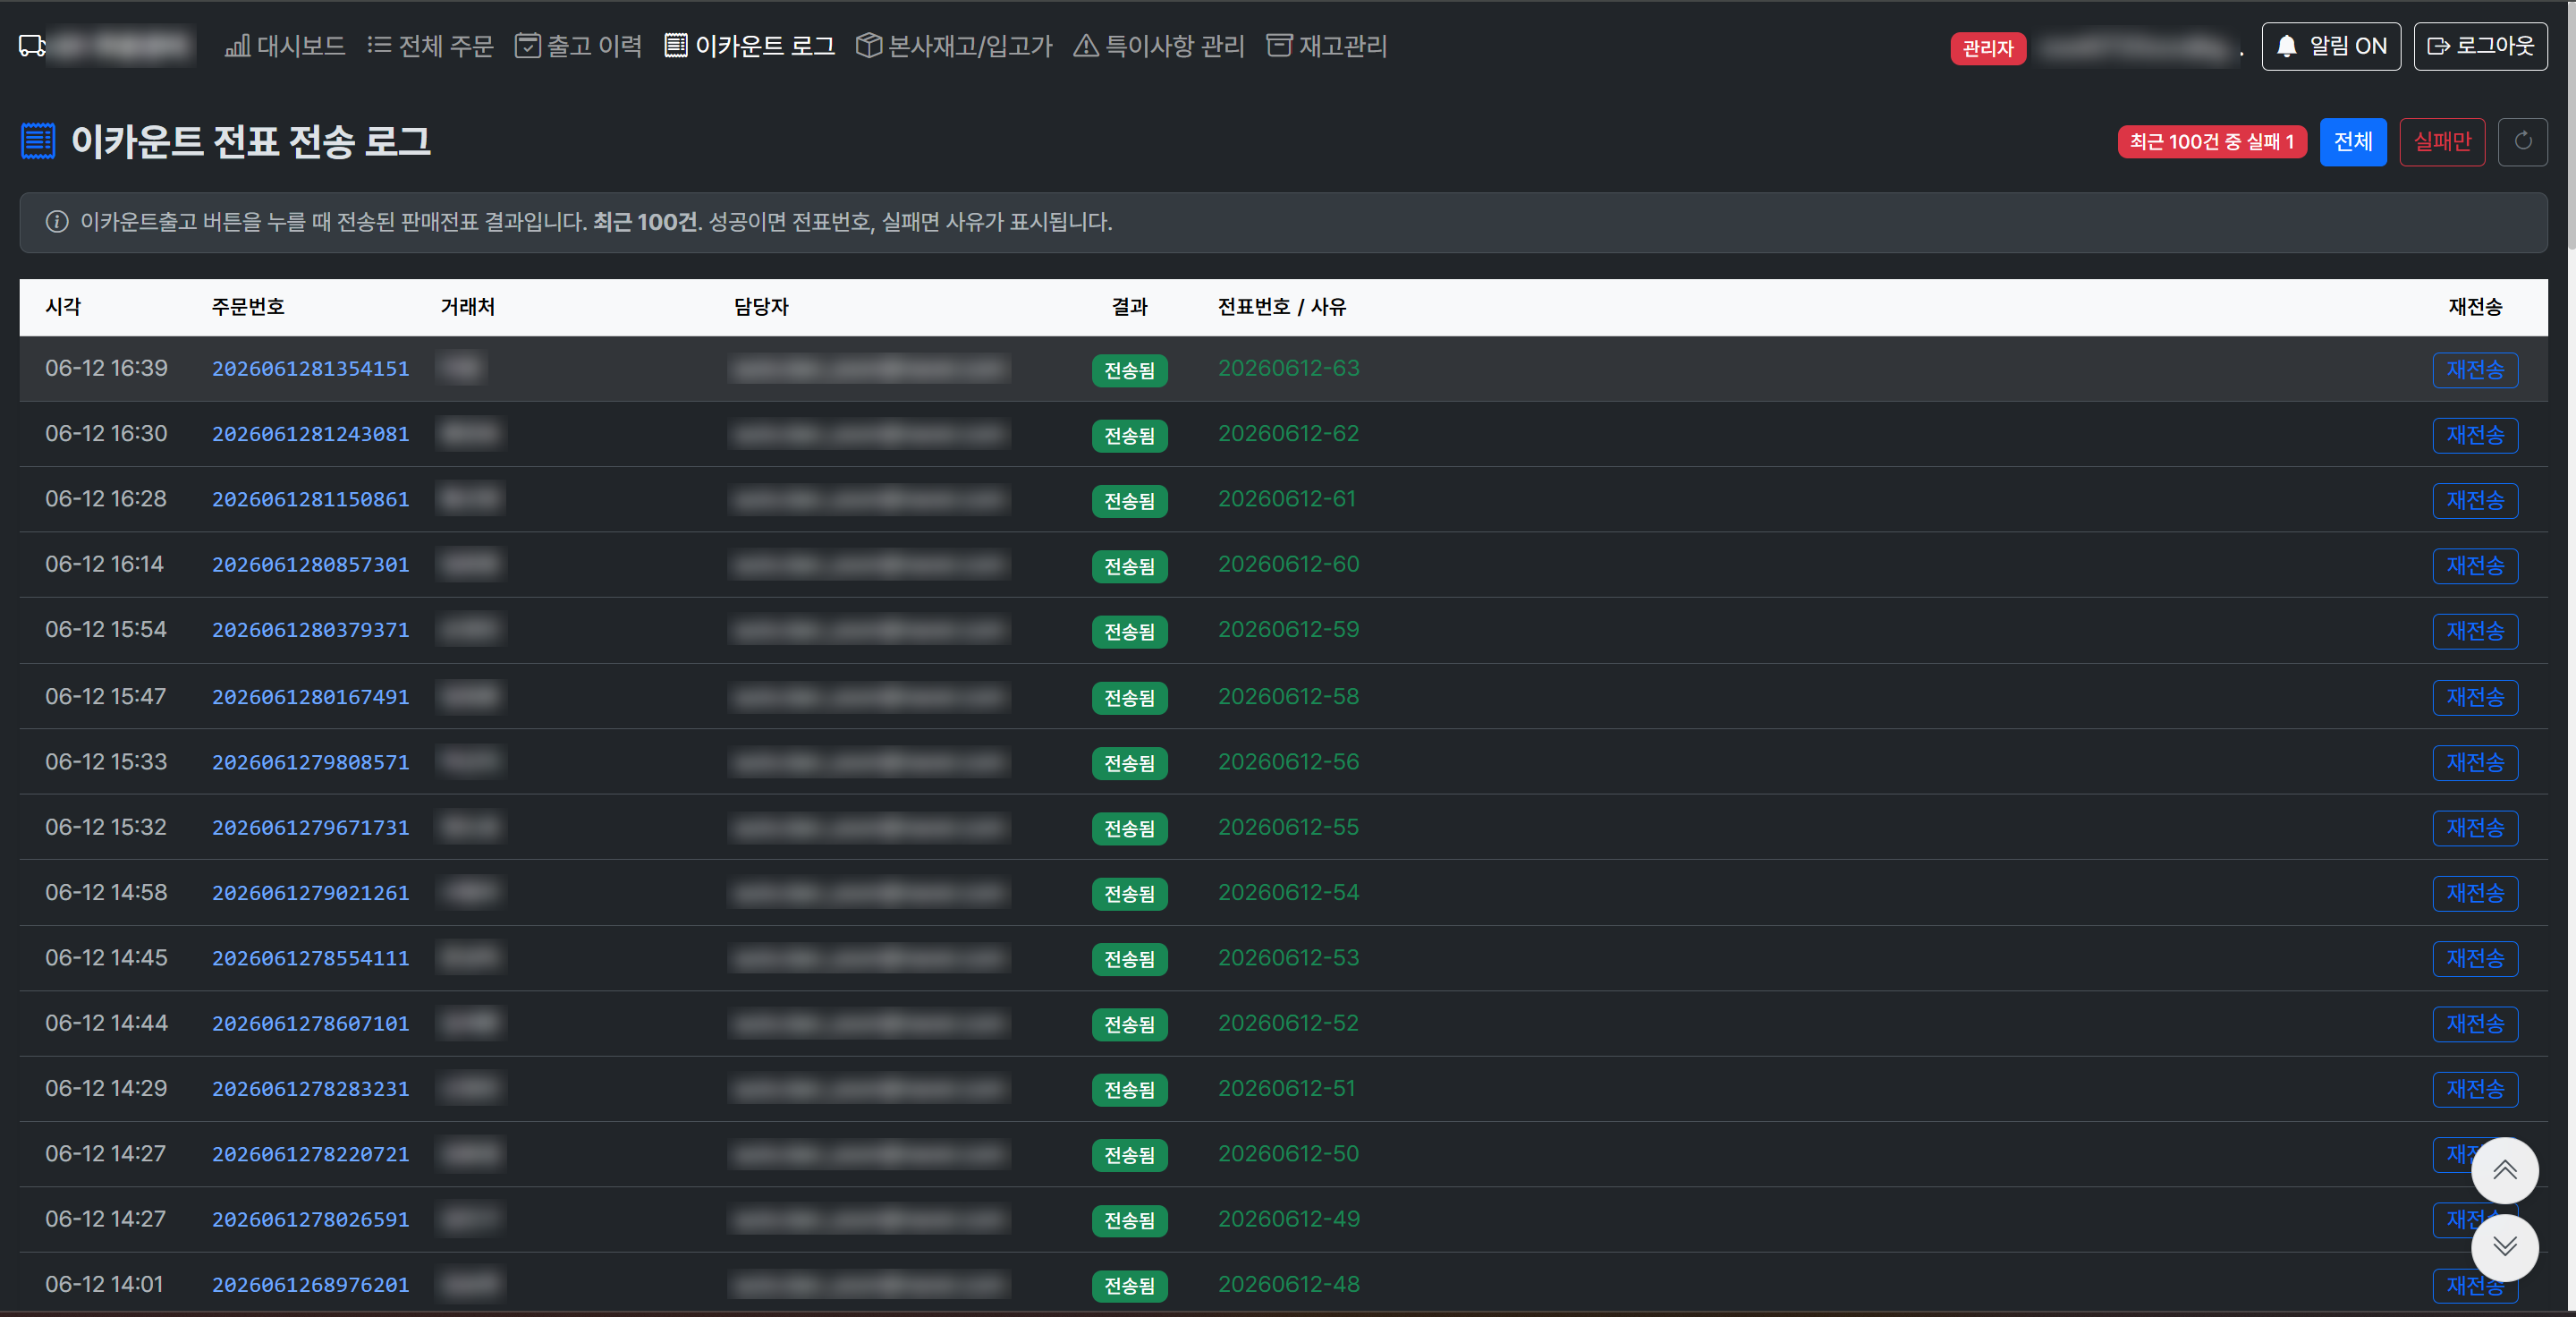This screenshot has width=2576, height=1317.
Task: Resend voucher 20260612-53 with 재전송
Action: point(2474,959)
